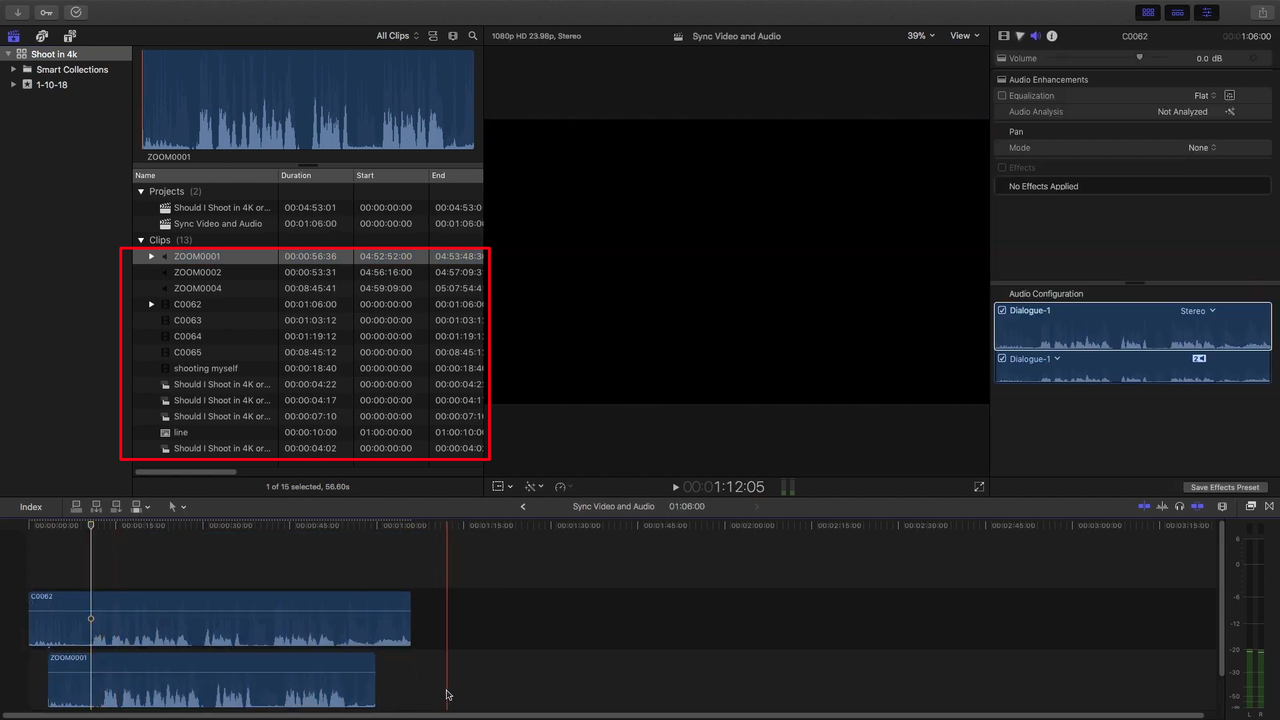The width and height of the screenshot is (1280, 720).
Task: Adjust the Volume slider in the inspector
Action: pyautogui.click(x=1139, y=58)
